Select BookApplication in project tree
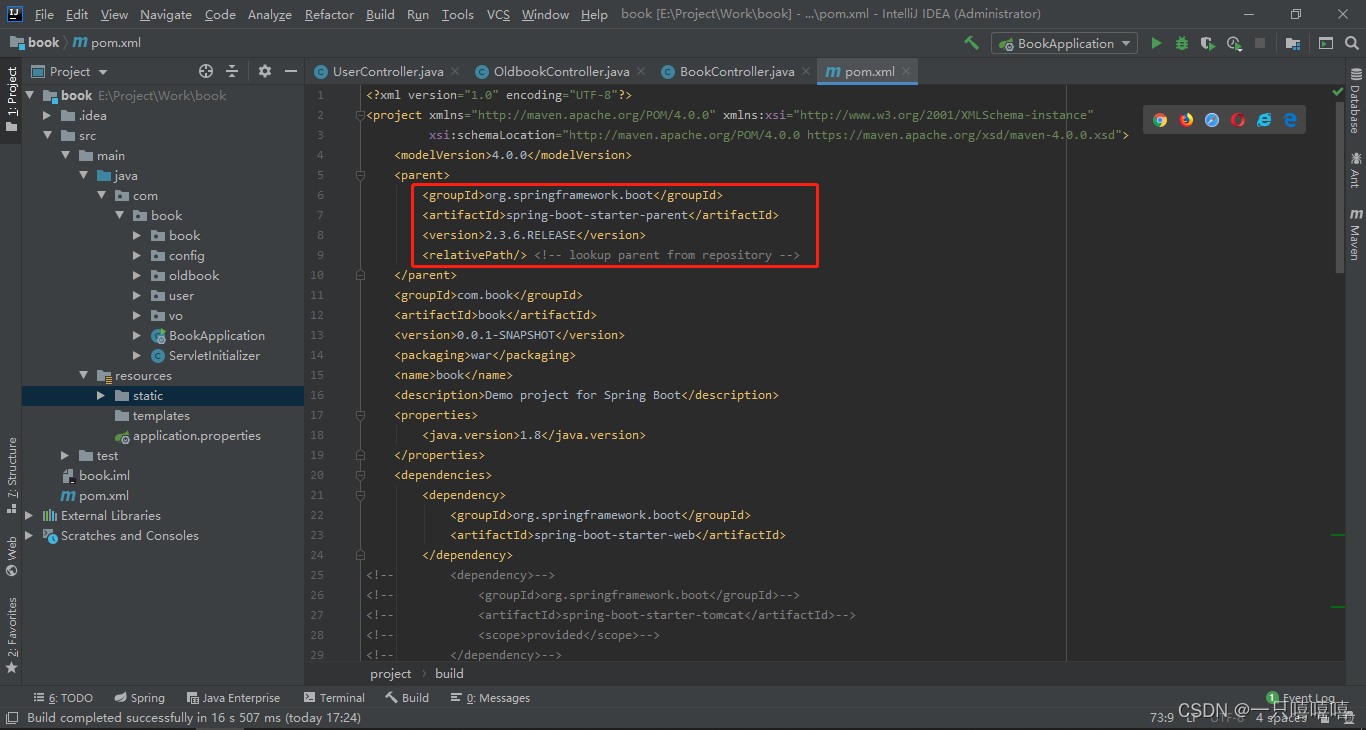The height and width of the screenshot is (730, 1366). click(x=217, y=336)
